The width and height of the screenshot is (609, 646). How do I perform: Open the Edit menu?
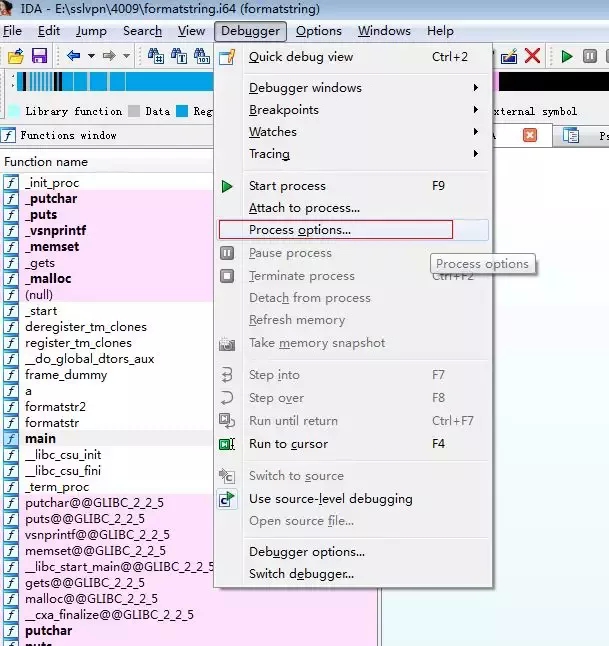tap(49, 31)
